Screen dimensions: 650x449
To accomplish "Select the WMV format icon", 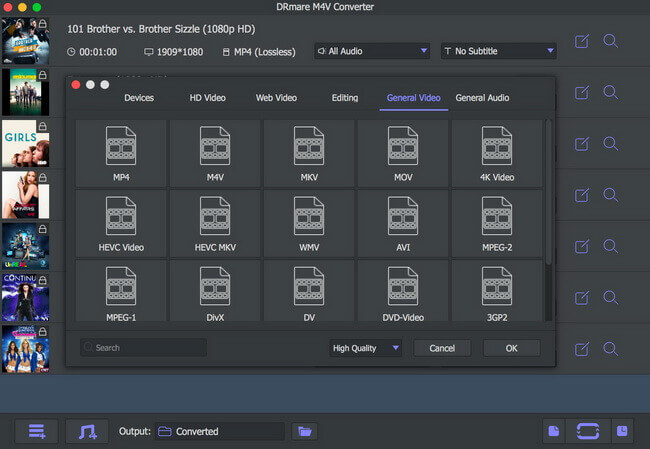I will point(309,216).
